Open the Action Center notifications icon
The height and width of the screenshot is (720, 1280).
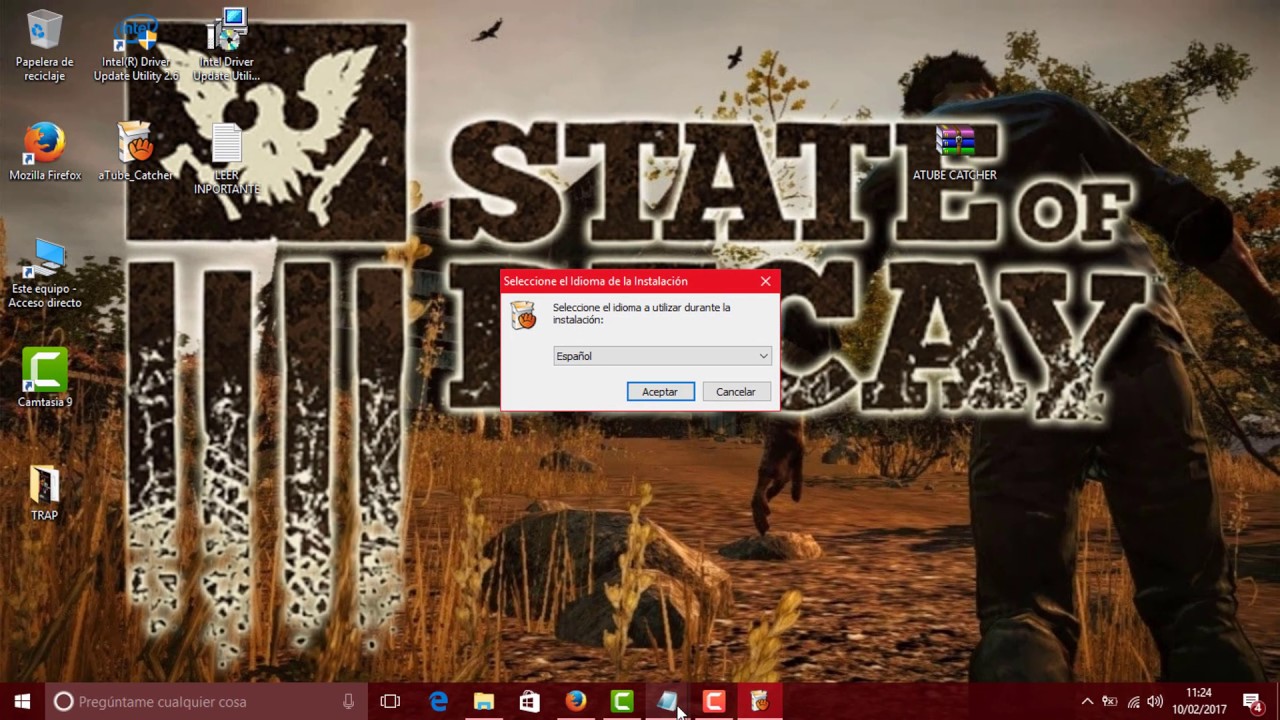tap(1252, 702)
